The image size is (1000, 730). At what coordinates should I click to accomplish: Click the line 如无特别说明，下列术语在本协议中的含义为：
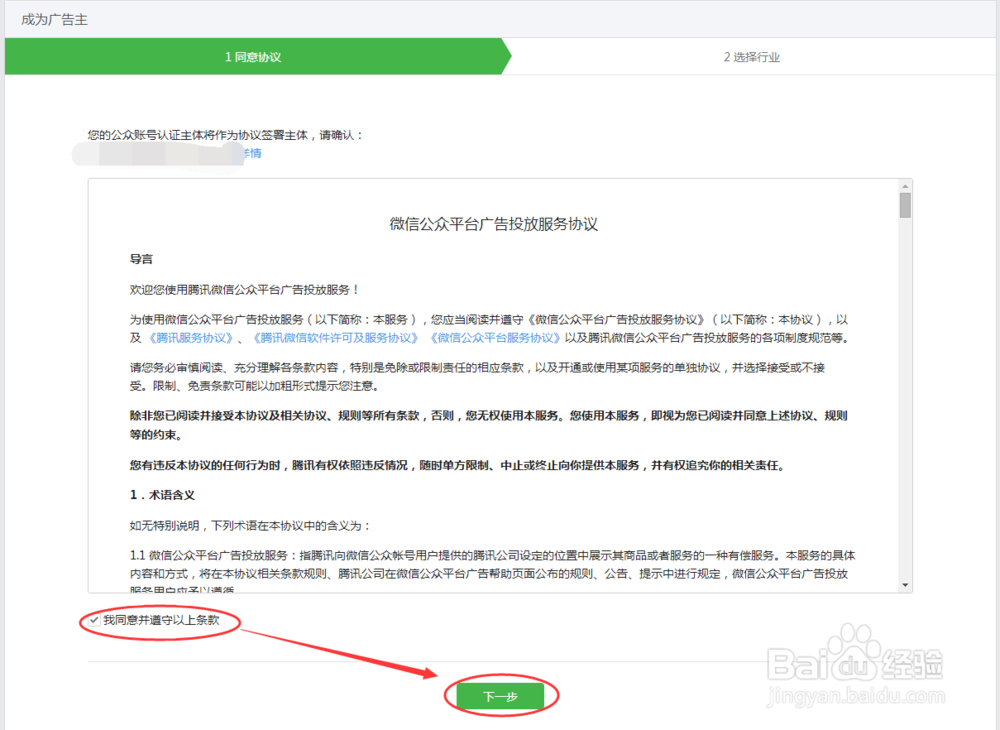(250, 525)
